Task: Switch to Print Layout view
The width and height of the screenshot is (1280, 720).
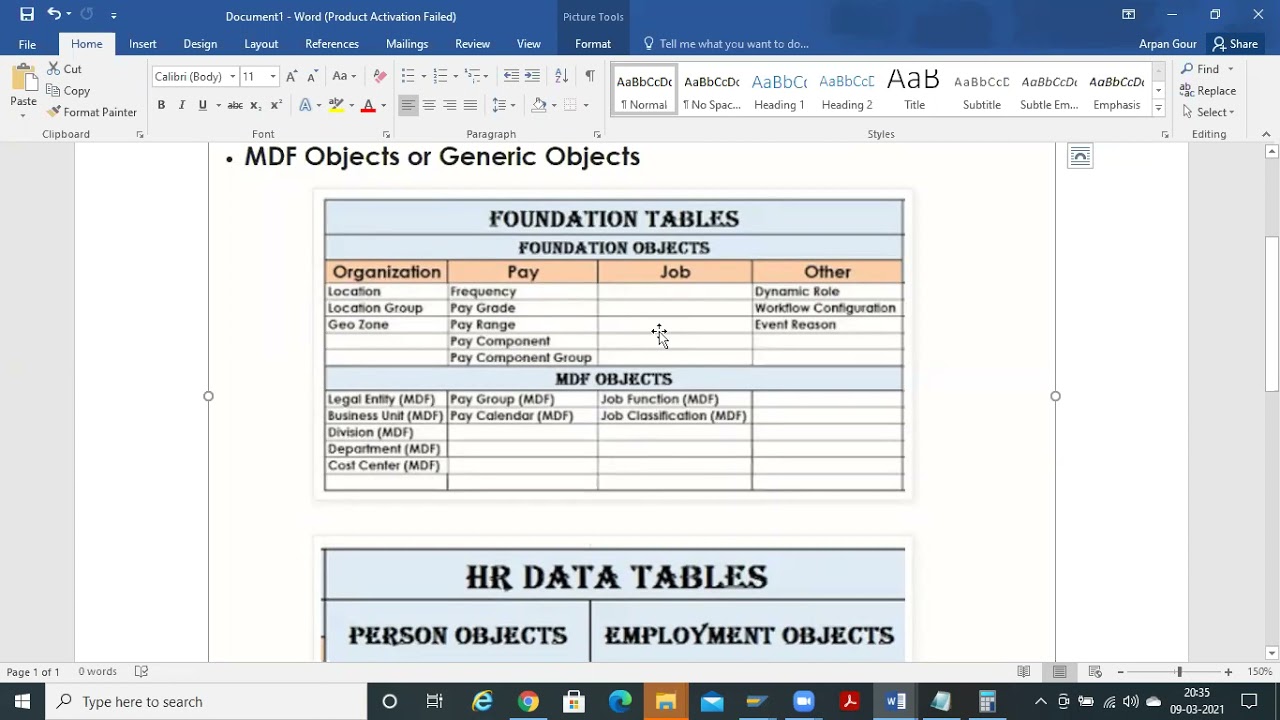Action: pyautogui.click(x=1059, y=672)
